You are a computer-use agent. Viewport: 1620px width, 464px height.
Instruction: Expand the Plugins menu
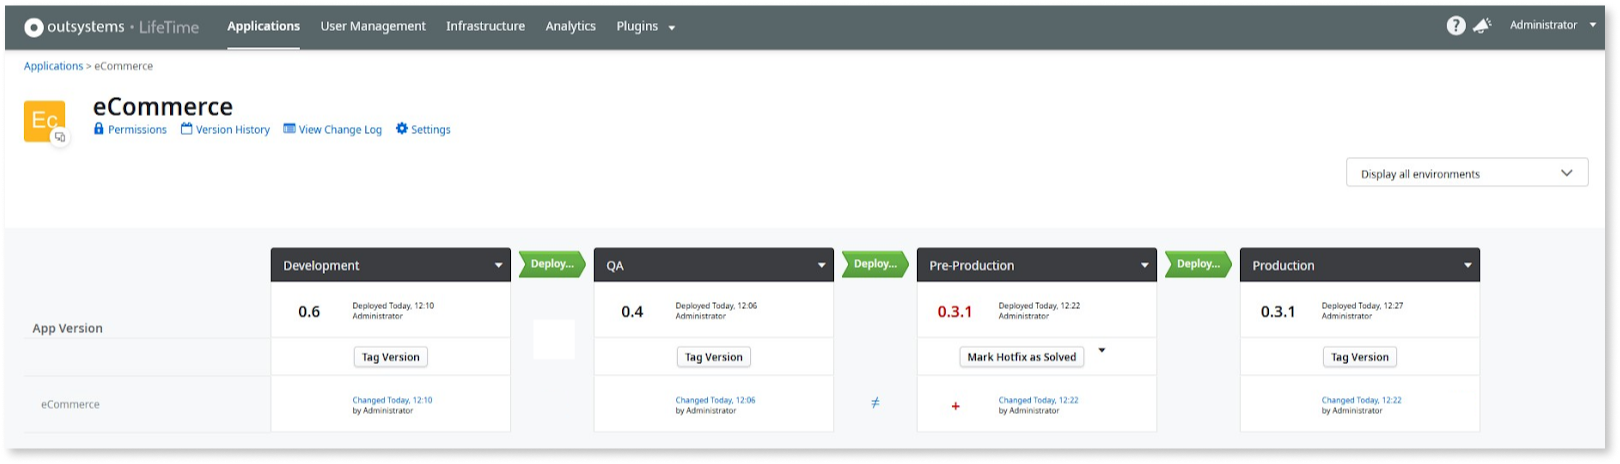click(x=646, y=26)
